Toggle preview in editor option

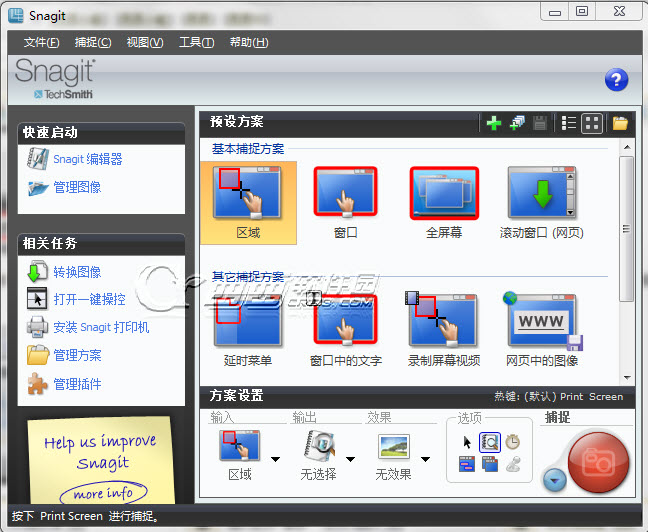[490, 442]
